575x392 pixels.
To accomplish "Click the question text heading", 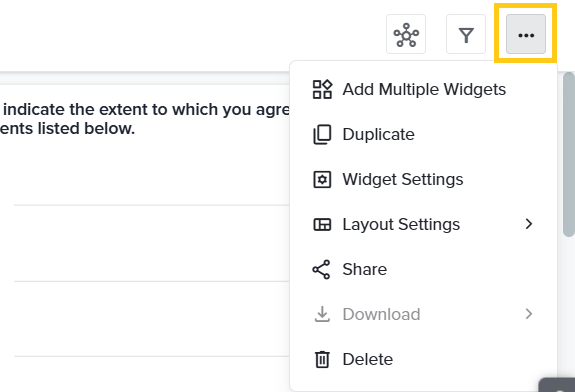I will click(x=145, y=119).
